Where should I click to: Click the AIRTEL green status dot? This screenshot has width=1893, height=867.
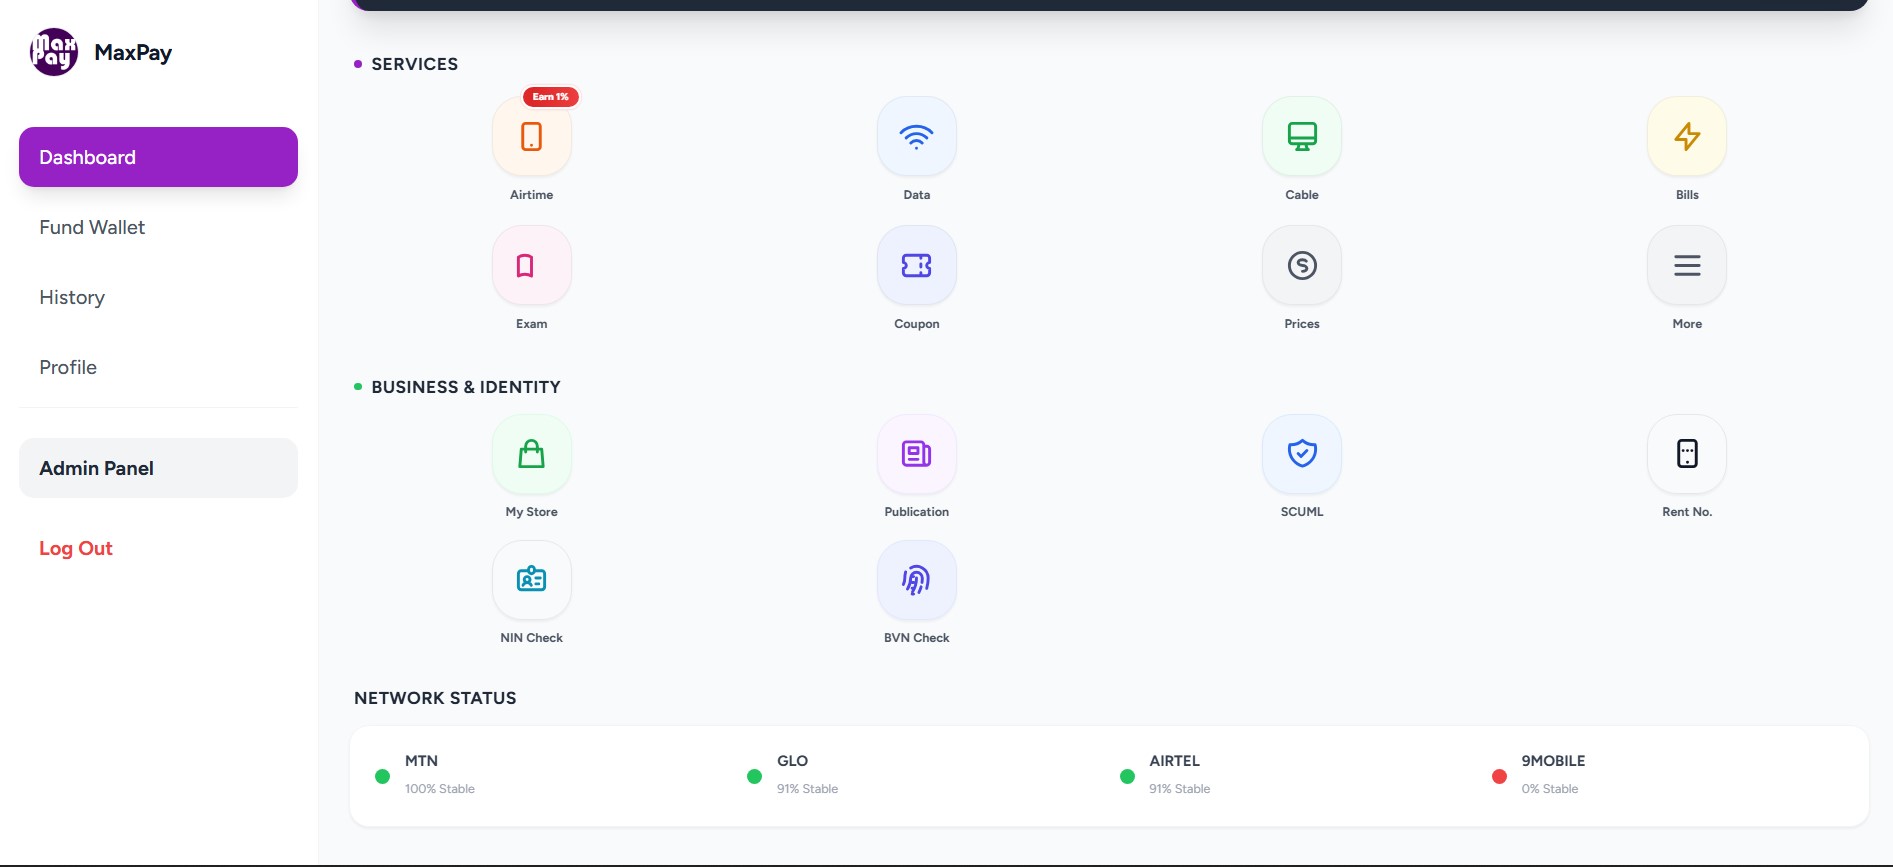pos(1127,776)
